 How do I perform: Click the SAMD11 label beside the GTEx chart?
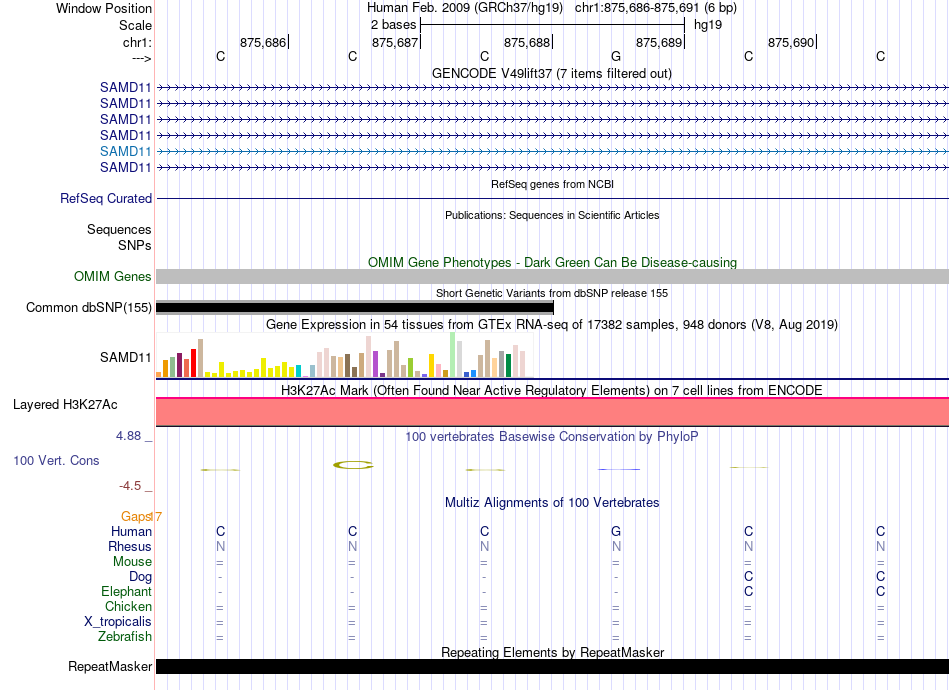point(125,357)
